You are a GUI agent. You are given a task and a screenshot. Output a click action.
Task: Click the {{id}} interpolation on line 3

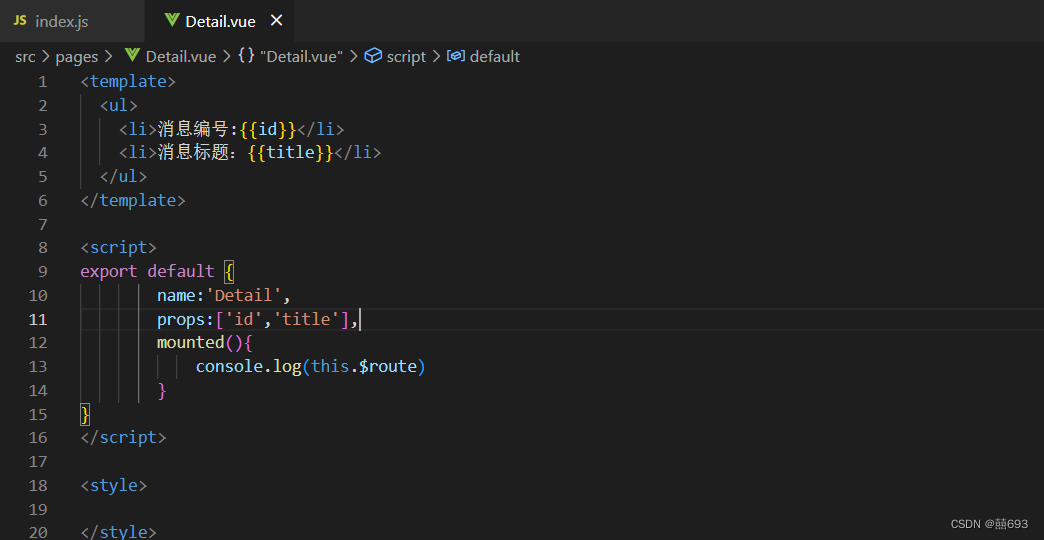click(x=268, y=129)
